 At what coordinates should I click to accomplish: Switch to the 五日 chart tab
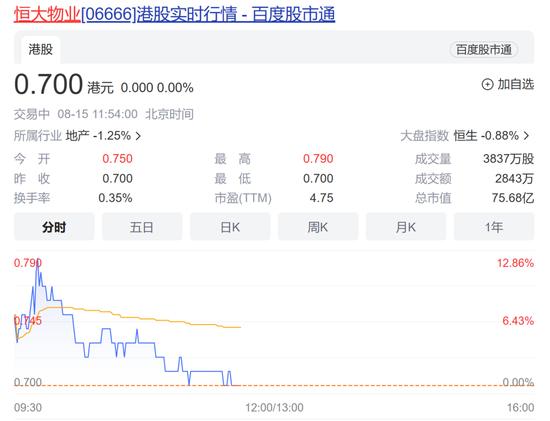[x=142, y=227]
